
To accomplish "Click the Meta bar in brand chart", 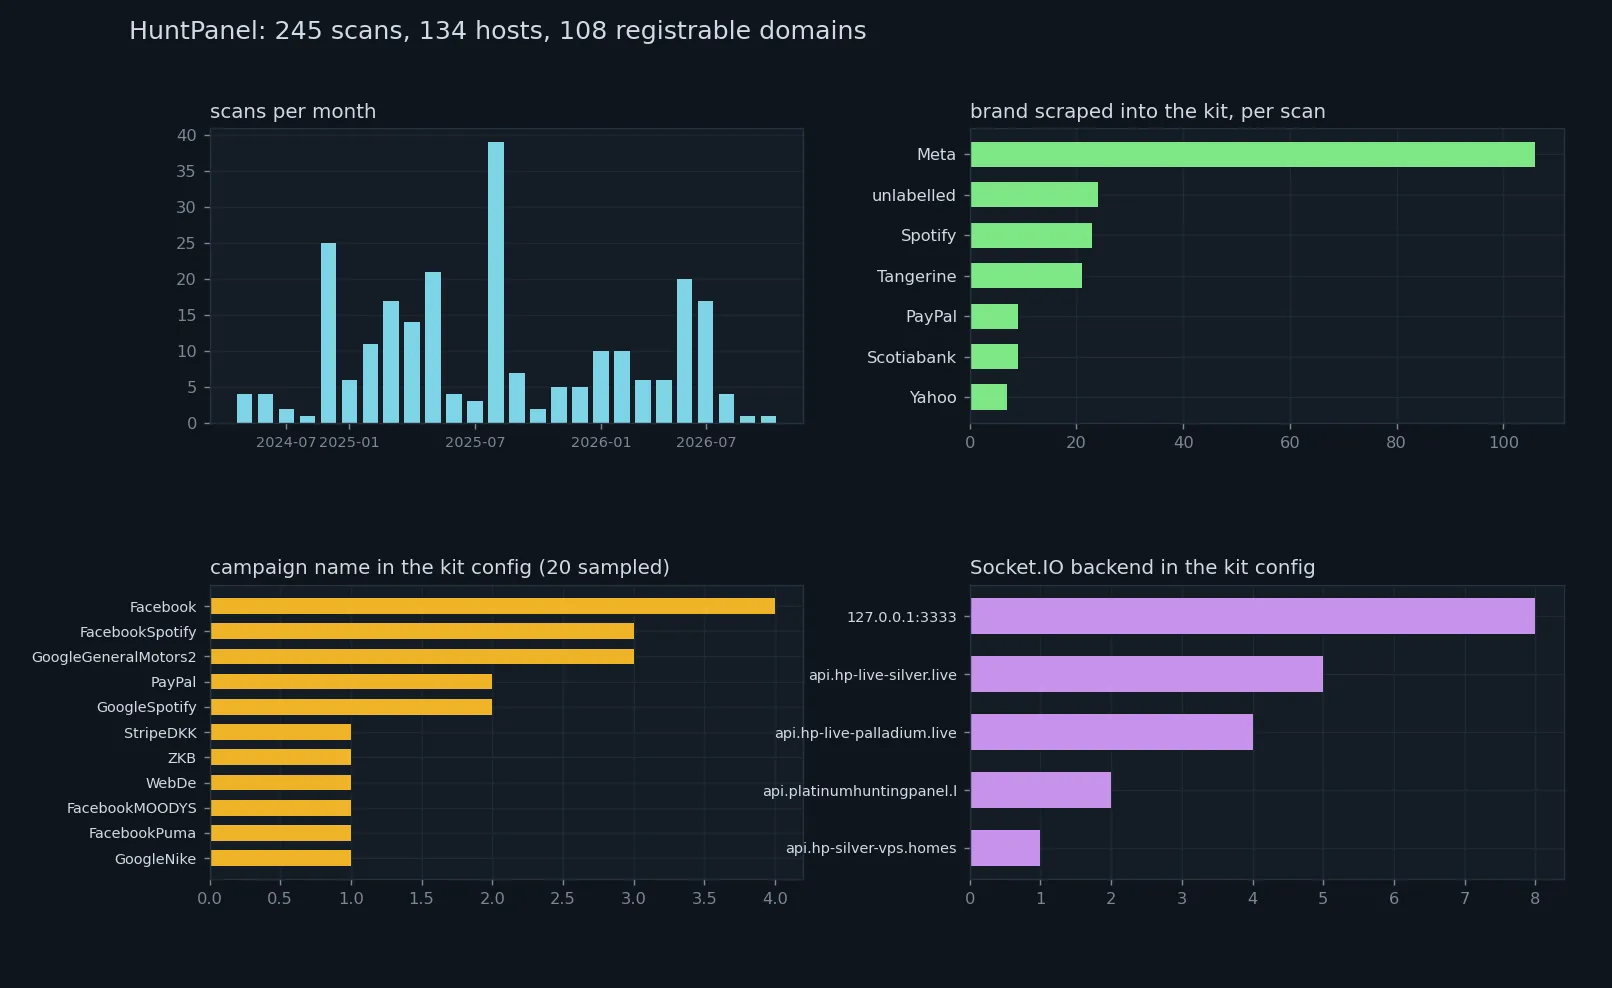I will [x=1252, y=154].
